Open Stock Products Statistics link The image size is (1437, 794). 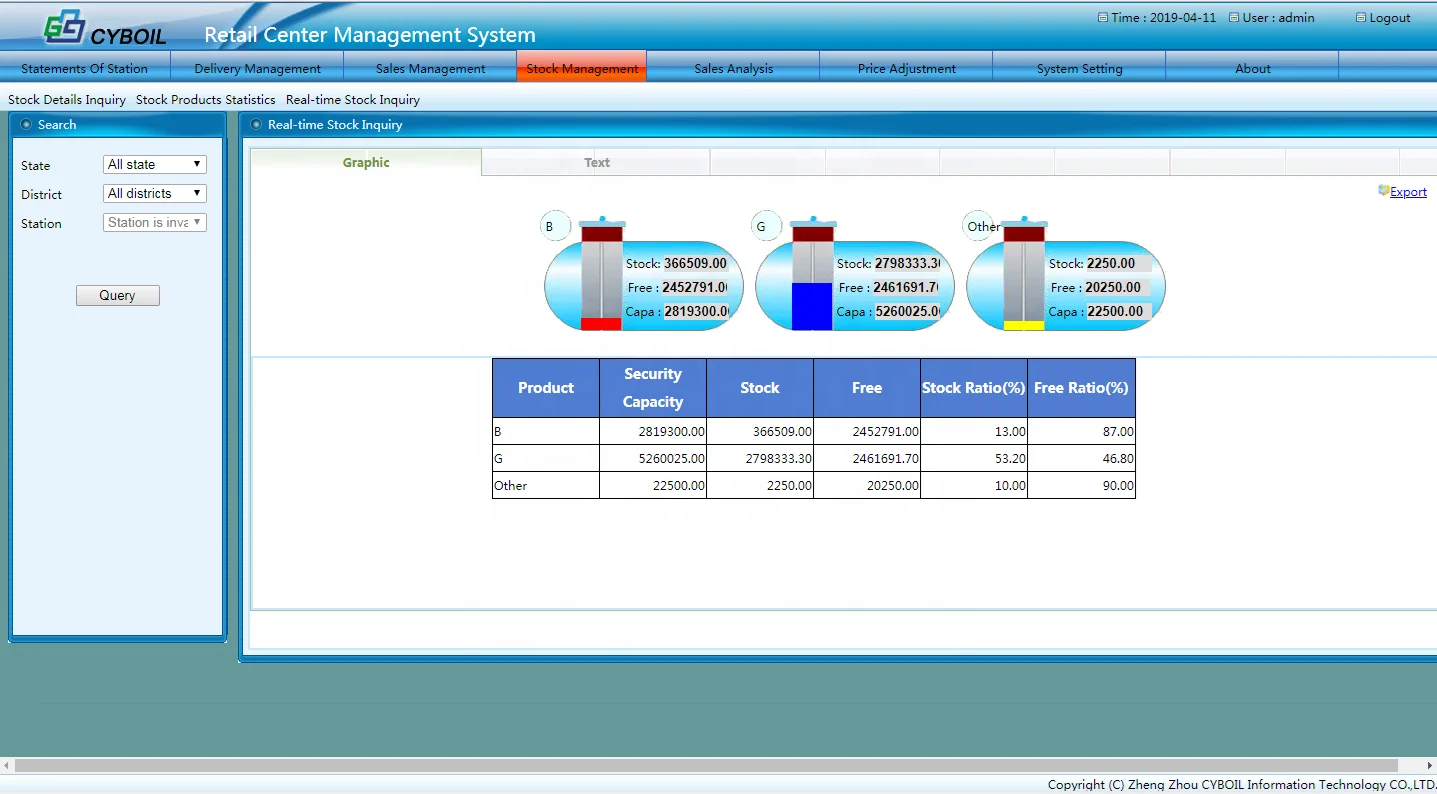tap(205, 100)
